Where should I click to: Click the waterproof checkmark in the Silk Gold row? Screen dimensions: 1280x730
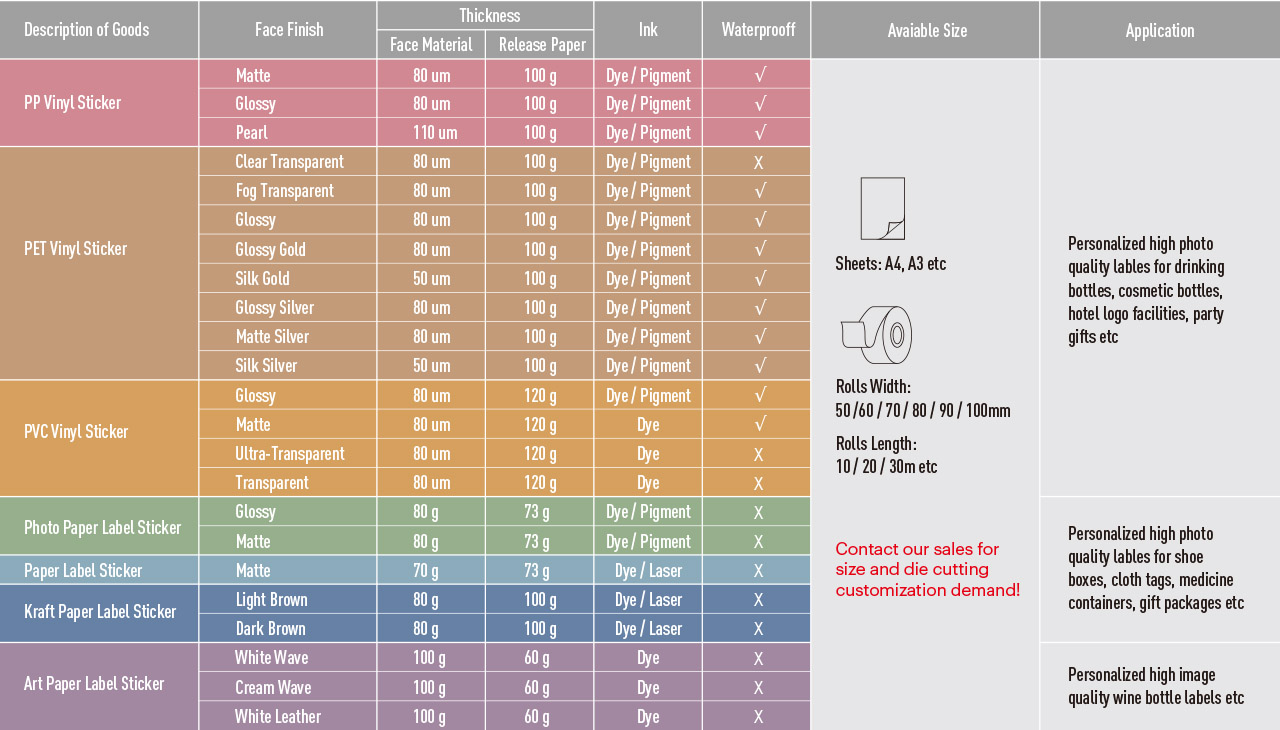click(760, 279)
